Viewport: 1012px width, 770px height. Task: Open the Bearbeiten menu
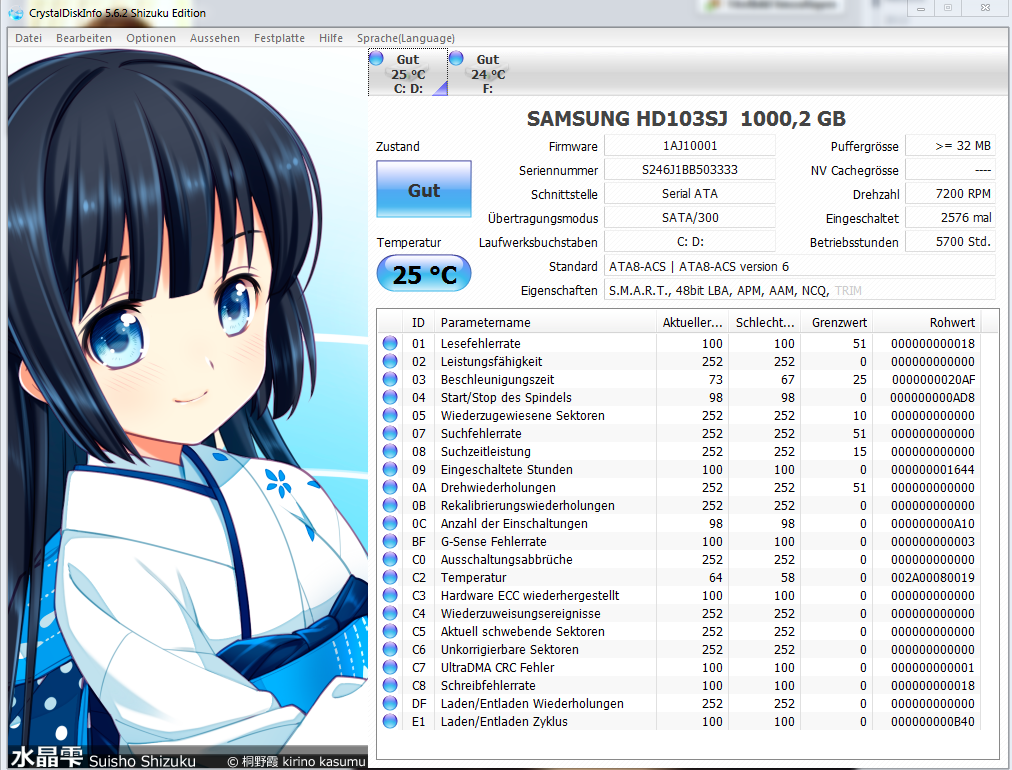pos(84,38)
